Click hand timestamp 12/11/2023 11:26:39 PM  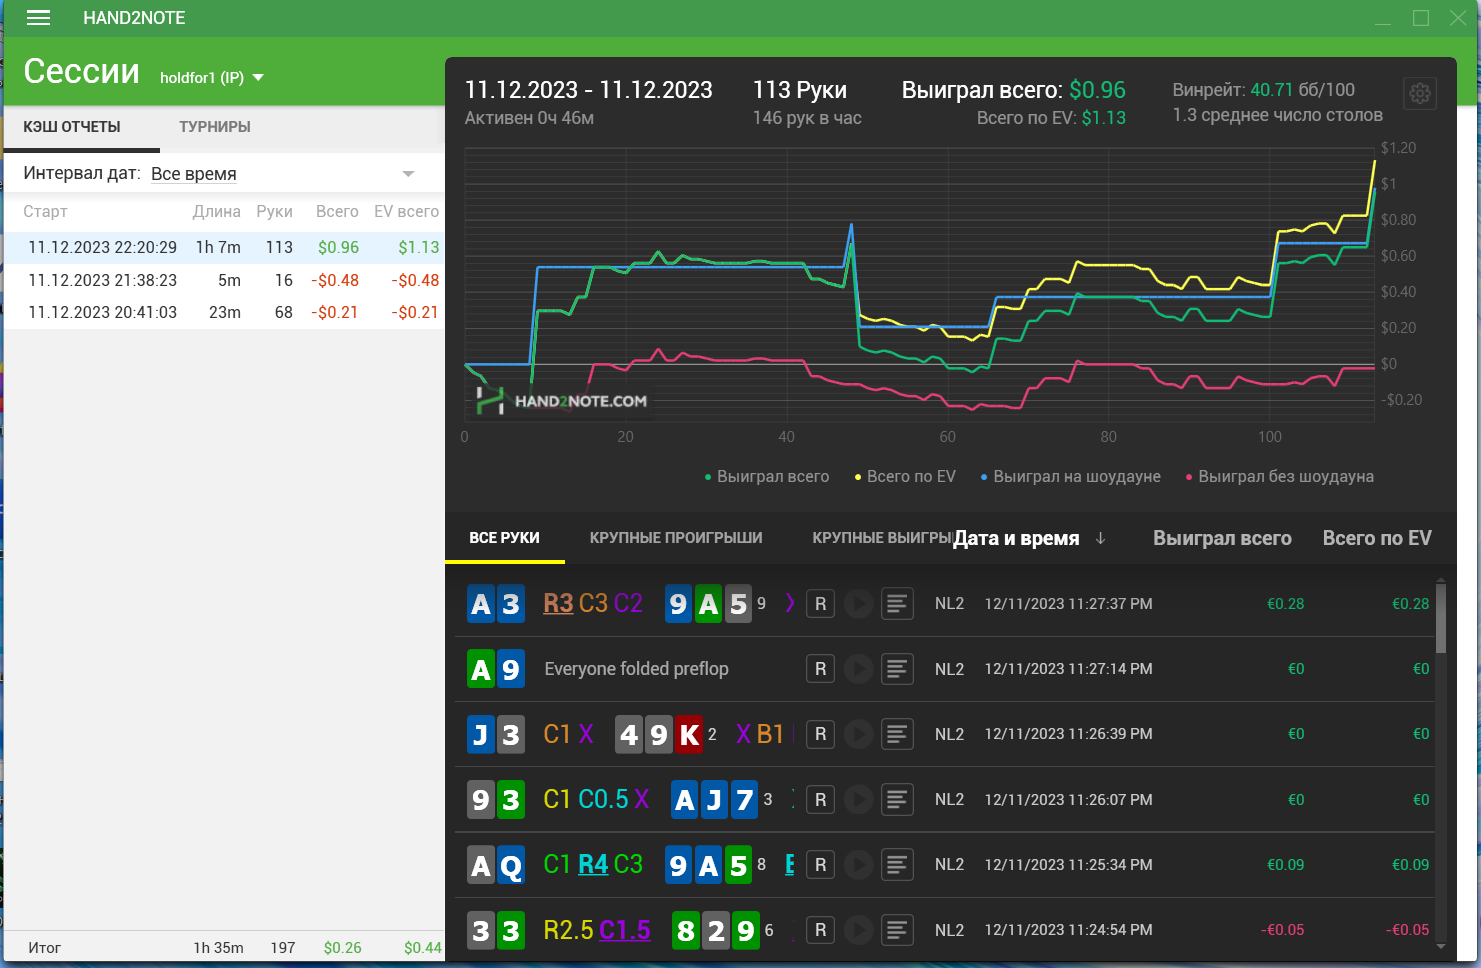[1068, 734]
